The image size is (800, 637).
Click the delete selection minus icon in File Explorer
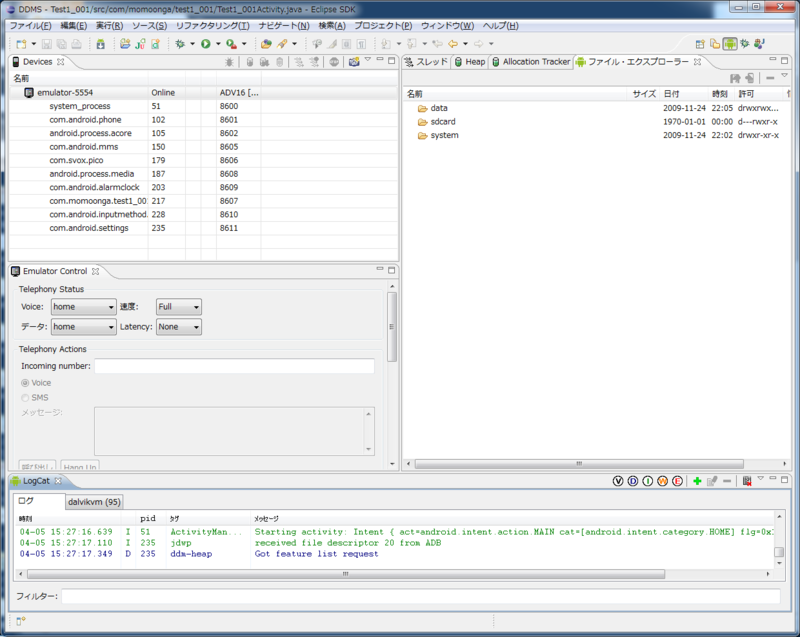[770, 78]
